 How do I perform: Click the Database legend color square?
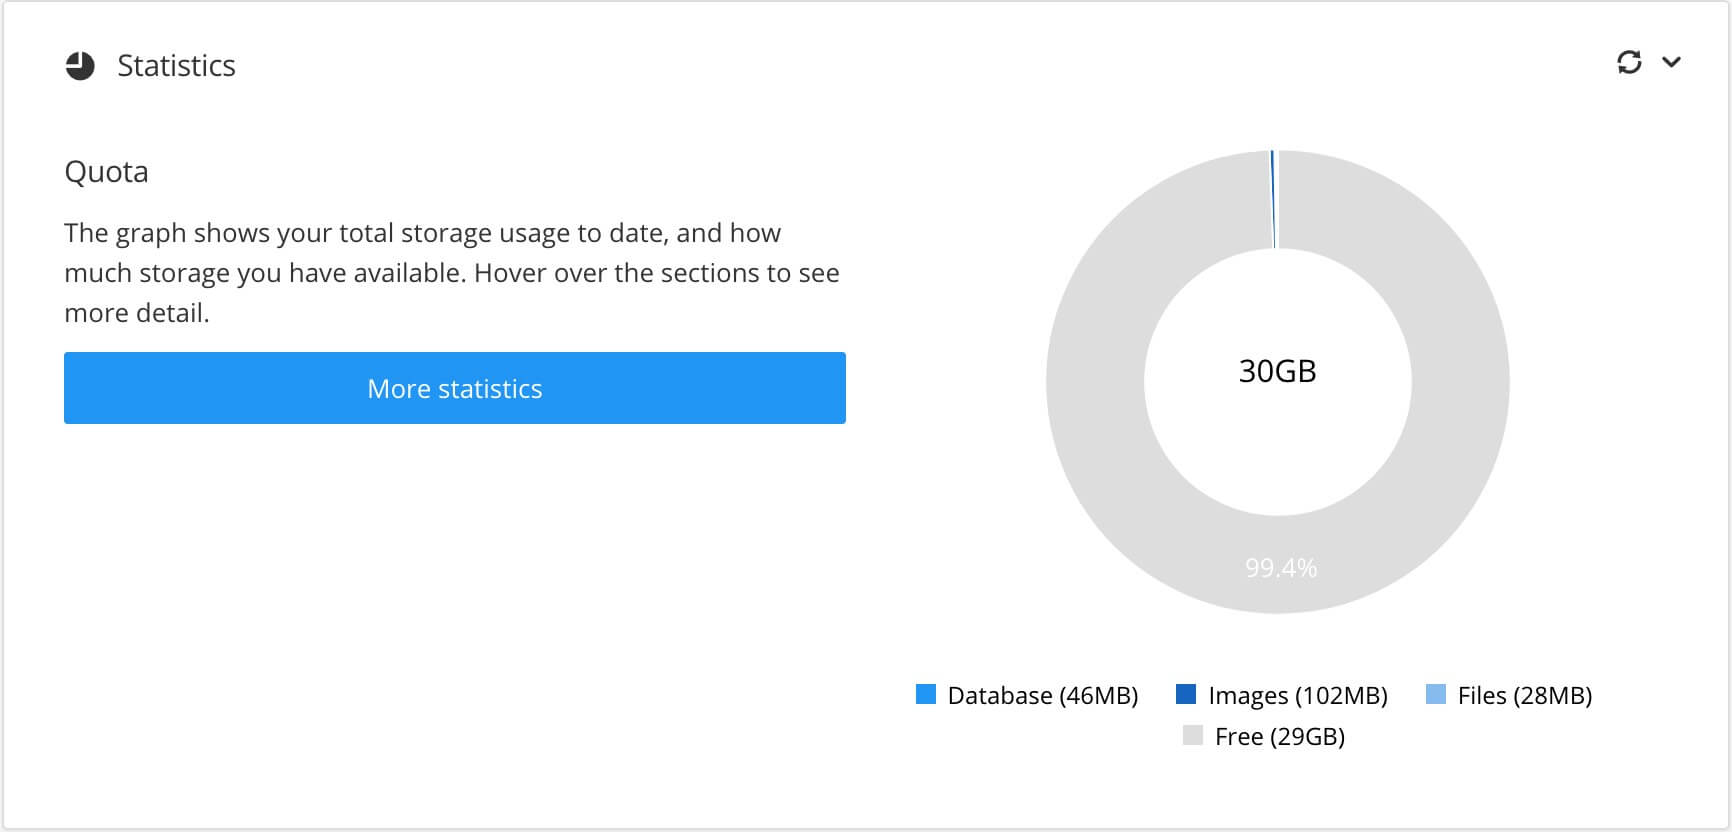click(925, 694)
